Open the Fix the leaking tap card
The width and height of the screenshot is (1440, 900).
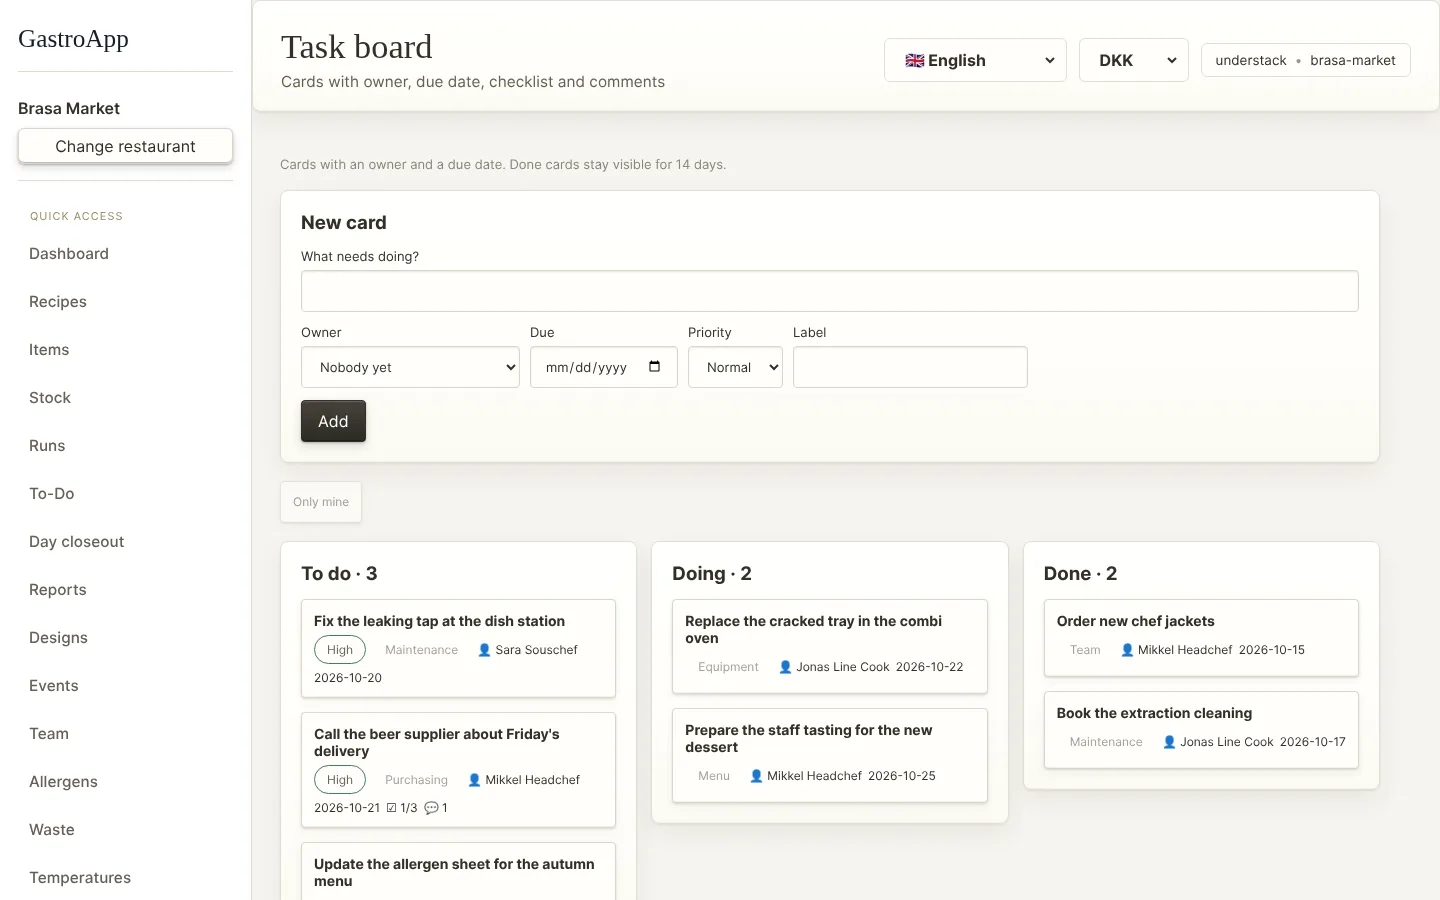click(458, 648)
